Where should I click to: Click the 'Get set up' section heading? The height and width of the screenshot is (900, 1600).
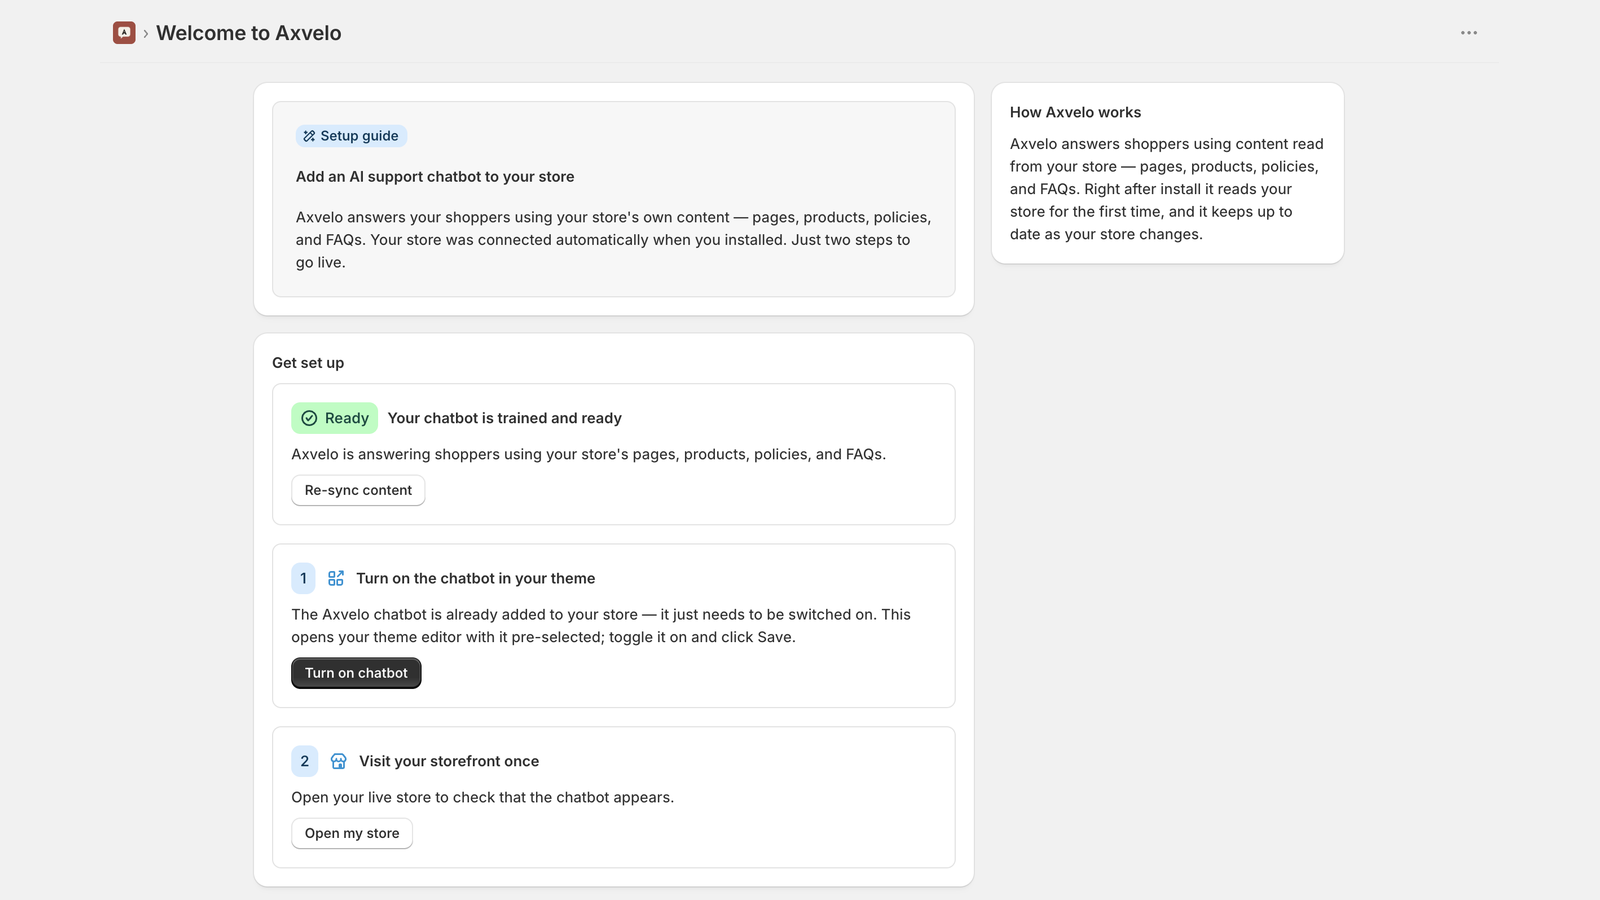coord(308,363)
